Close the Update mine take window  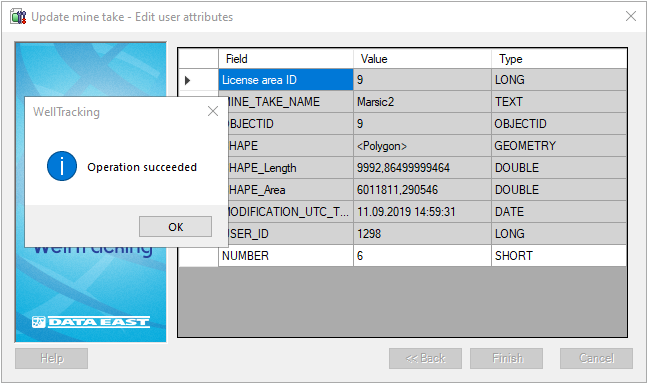click(631, 16)
